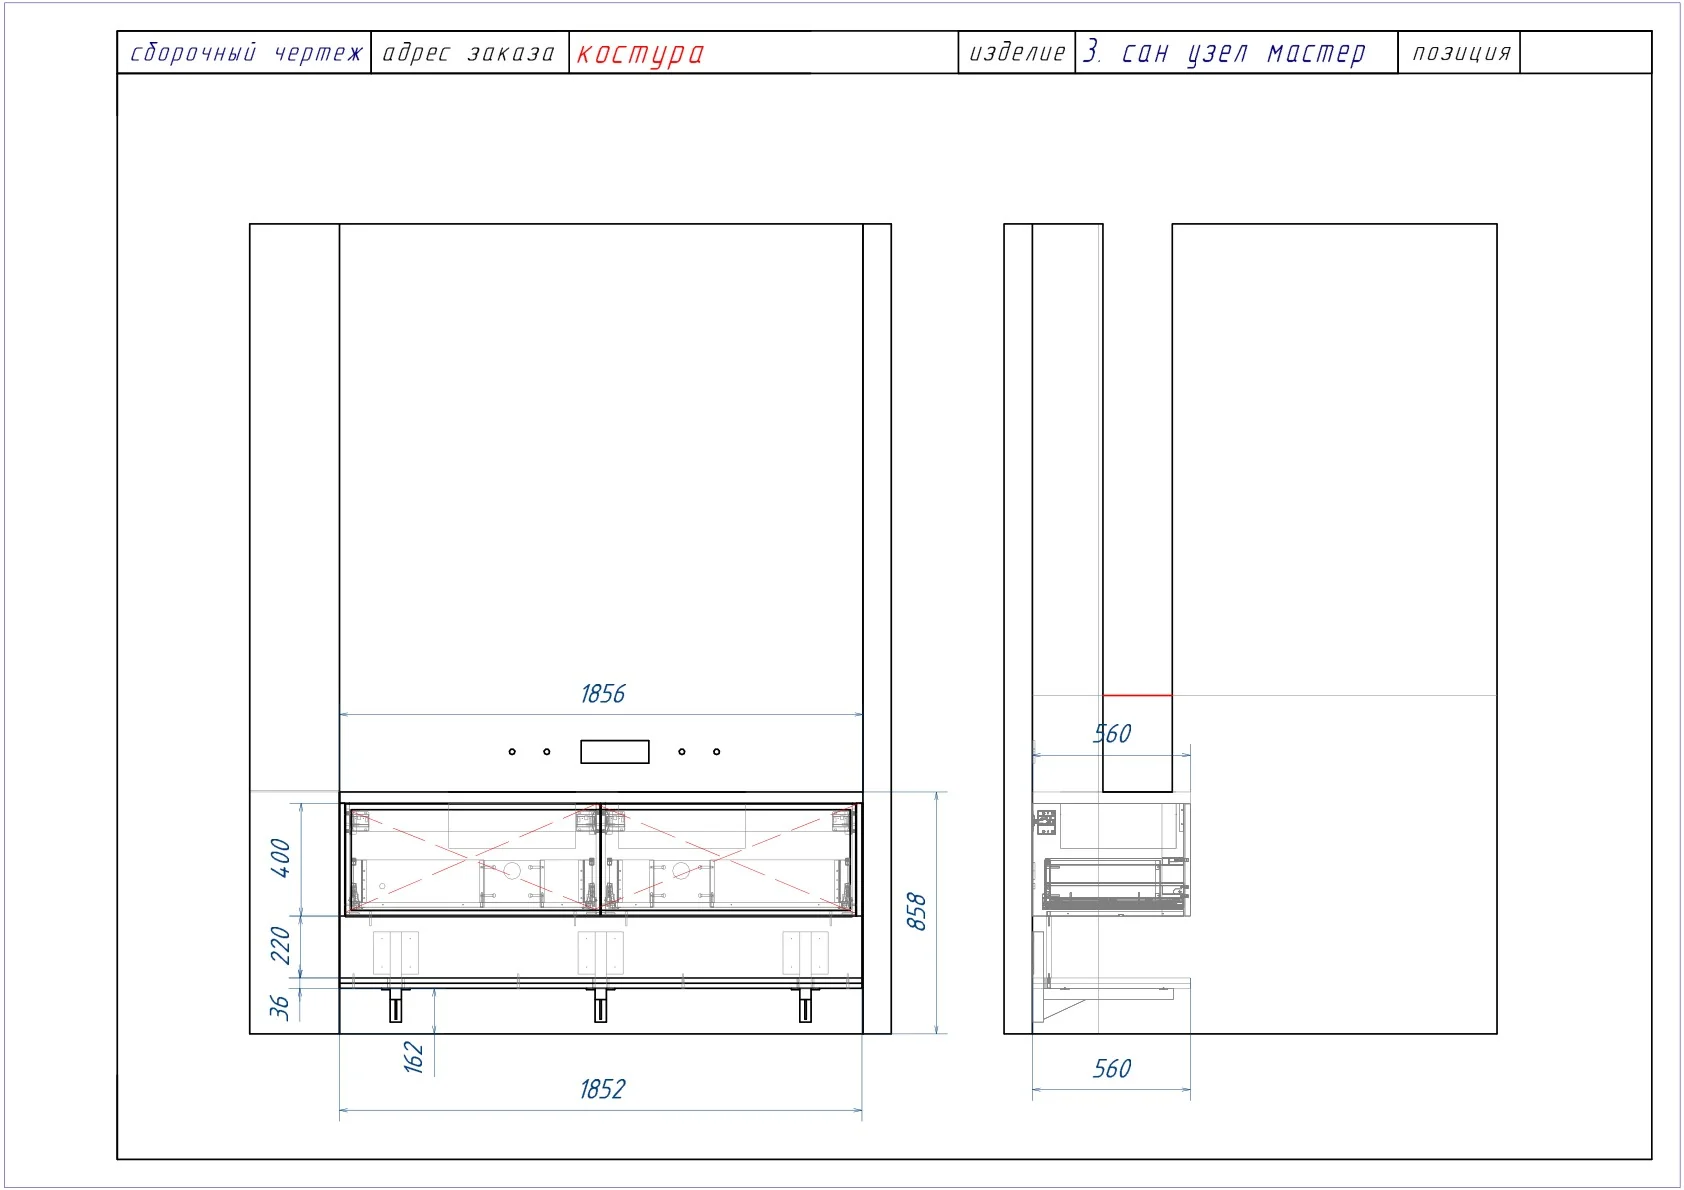This screenshot has height=1190, width=1684.
Task: Click the 220 vertical dimension text
Action: coord(281,946)
